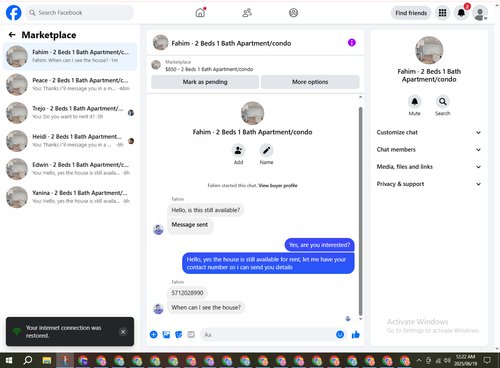This screenshot has height=368, width=500.
Task: Click the chat messages vertical scrollbar
Action: point(360,211)
